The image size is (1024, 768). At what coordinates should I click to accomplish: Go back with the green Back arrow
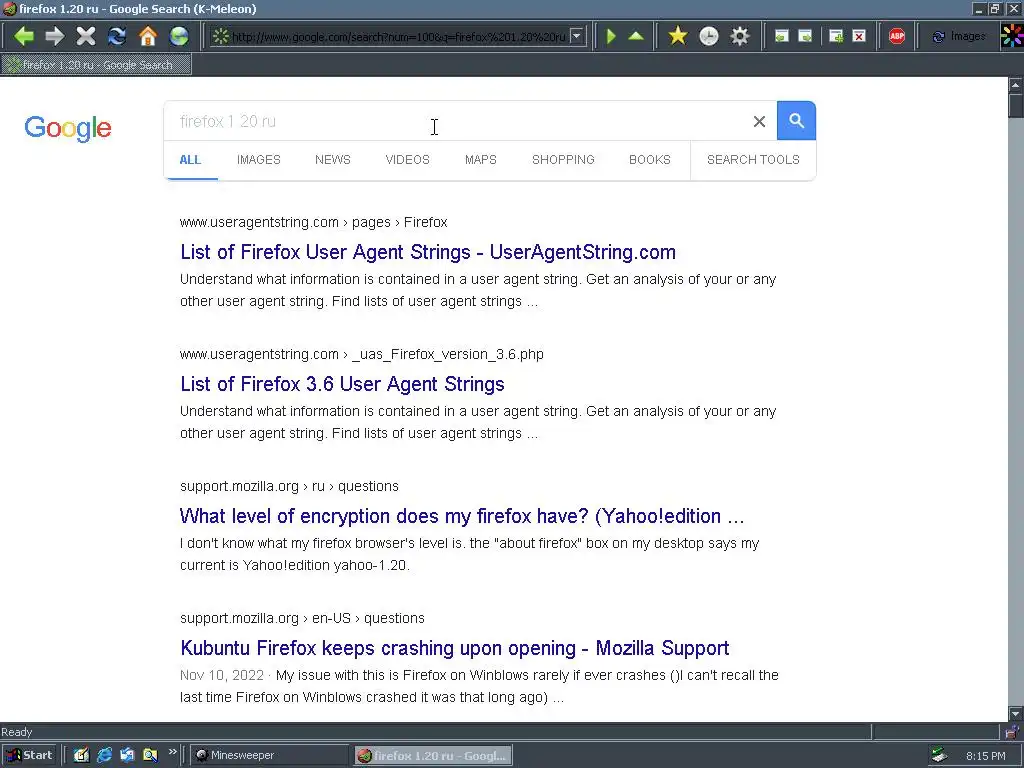pos(24,36)
